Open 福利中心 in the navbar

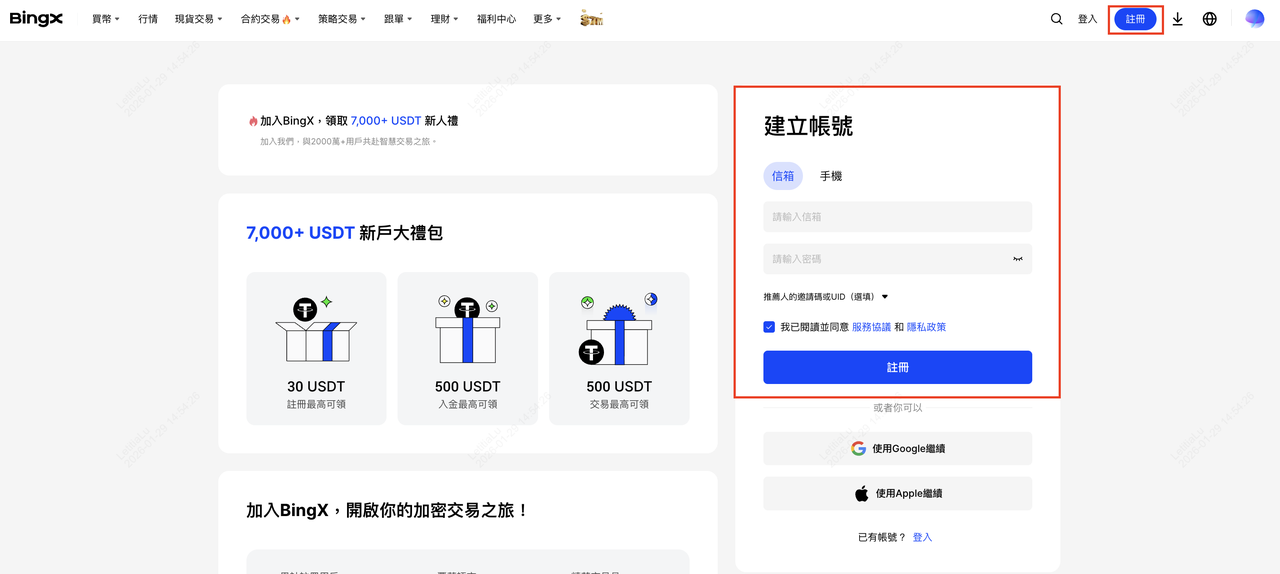pyautogui.click(x=496, y=19)
